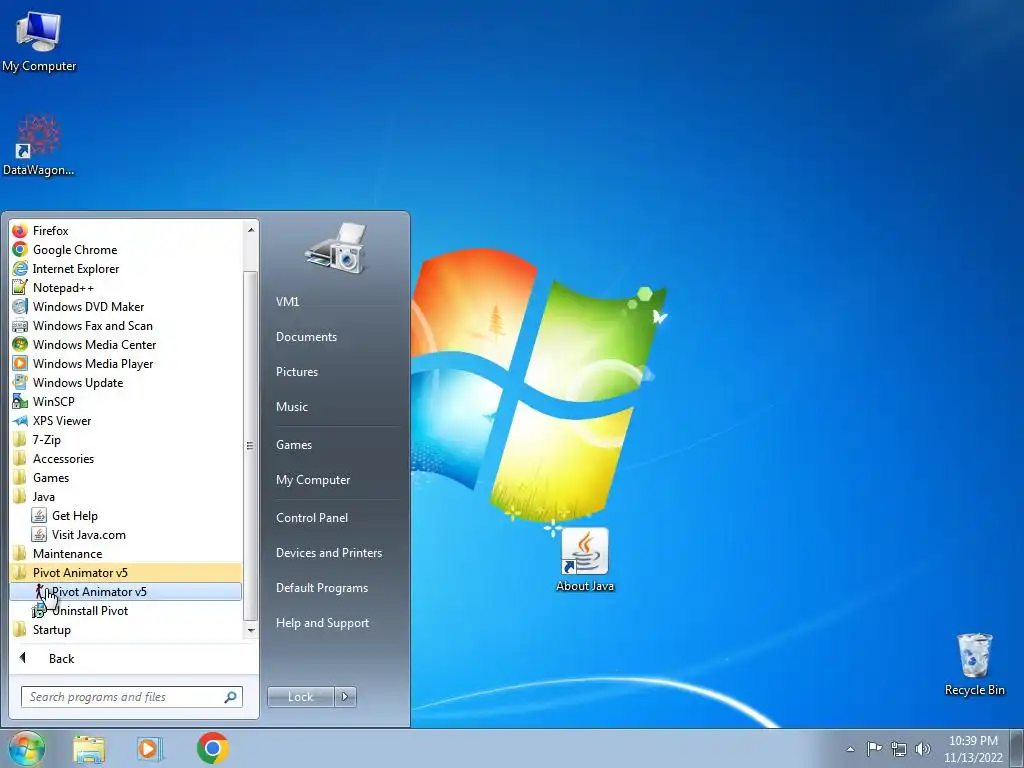Click the user account picture in Start menu
1024x768 pixels.
335,248
